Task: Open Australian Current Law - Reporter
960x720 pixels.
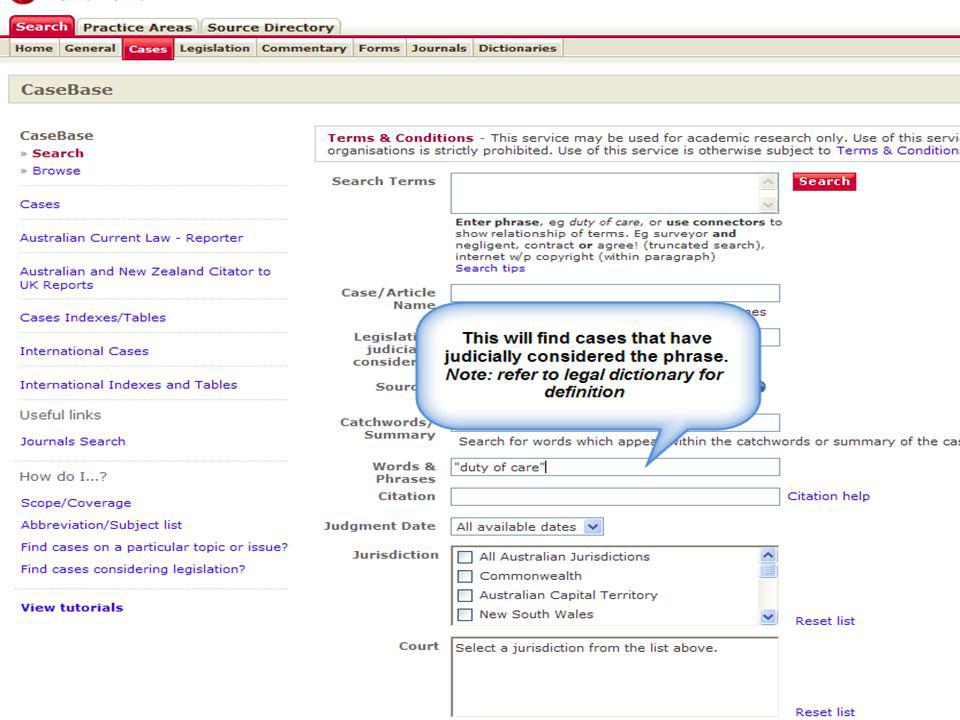Action: [131, 238]
